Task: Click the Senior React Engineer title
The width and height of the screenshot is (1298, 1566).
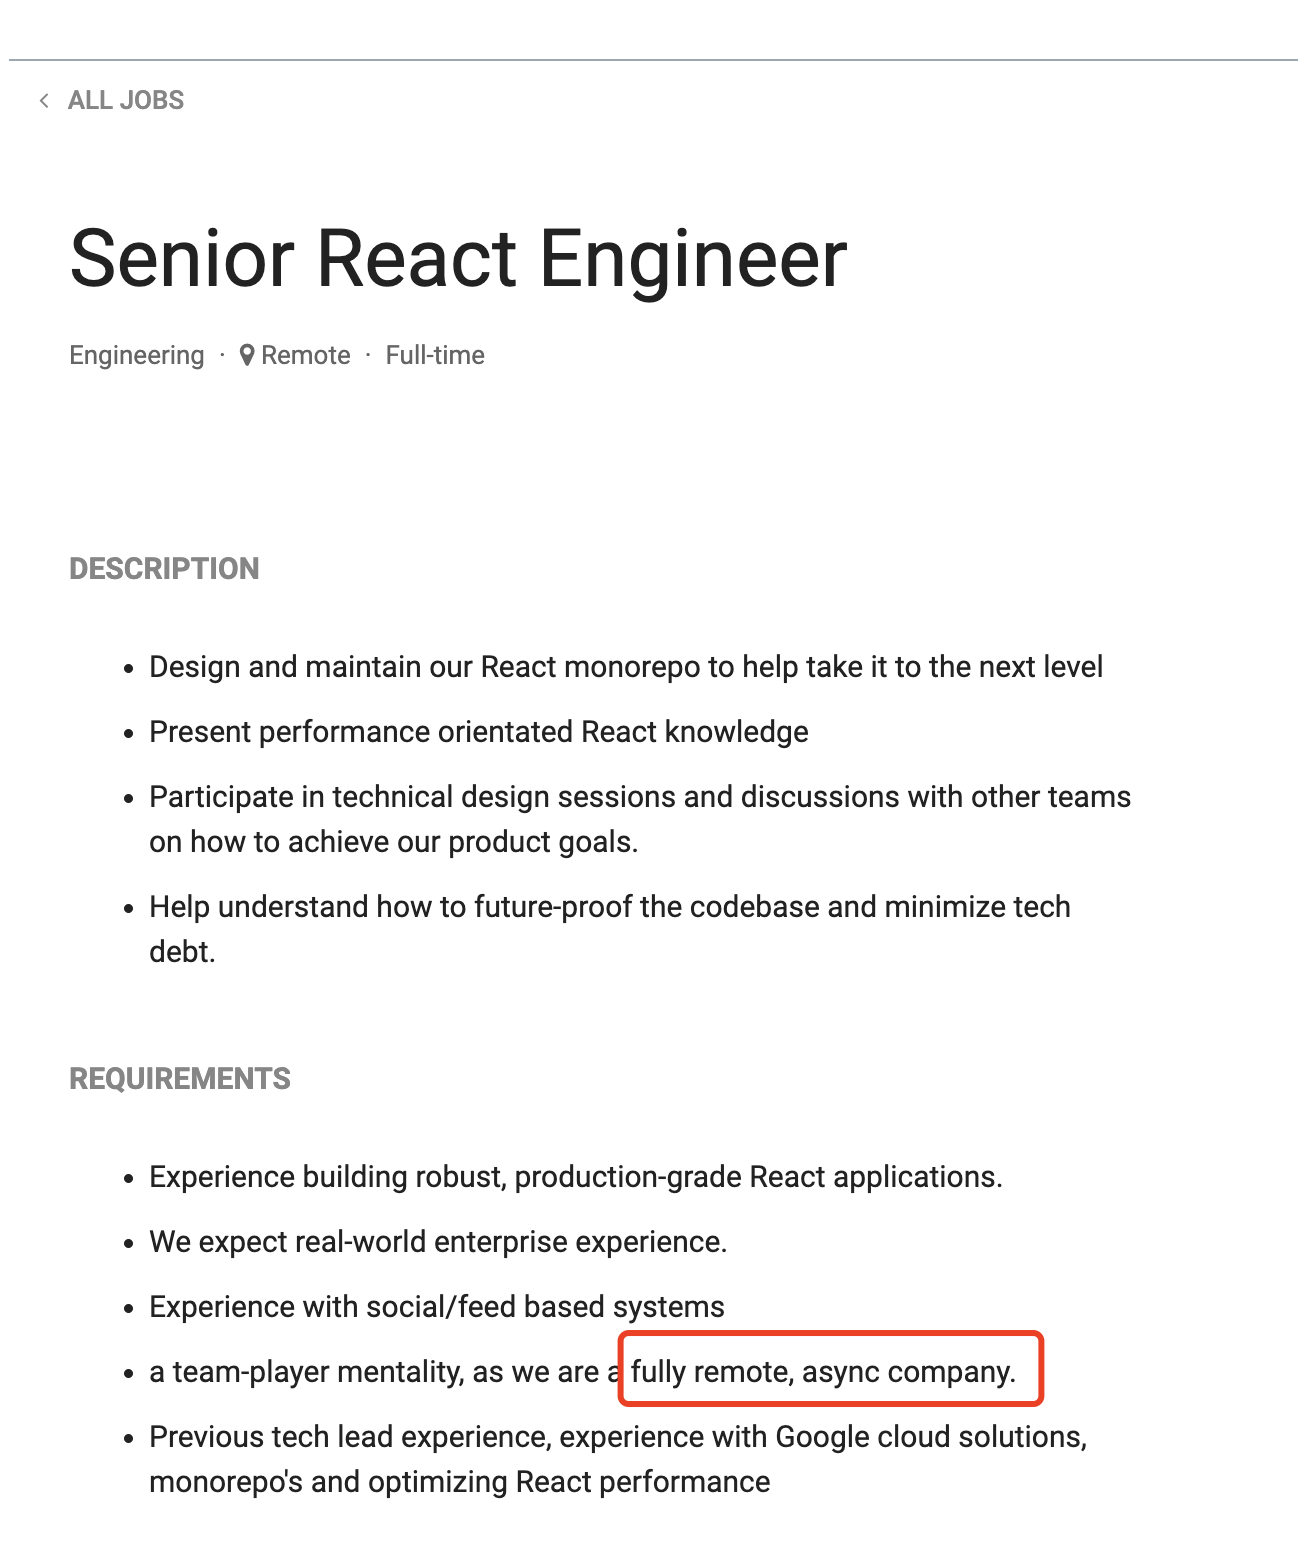Action: click(x=458, y=258)
